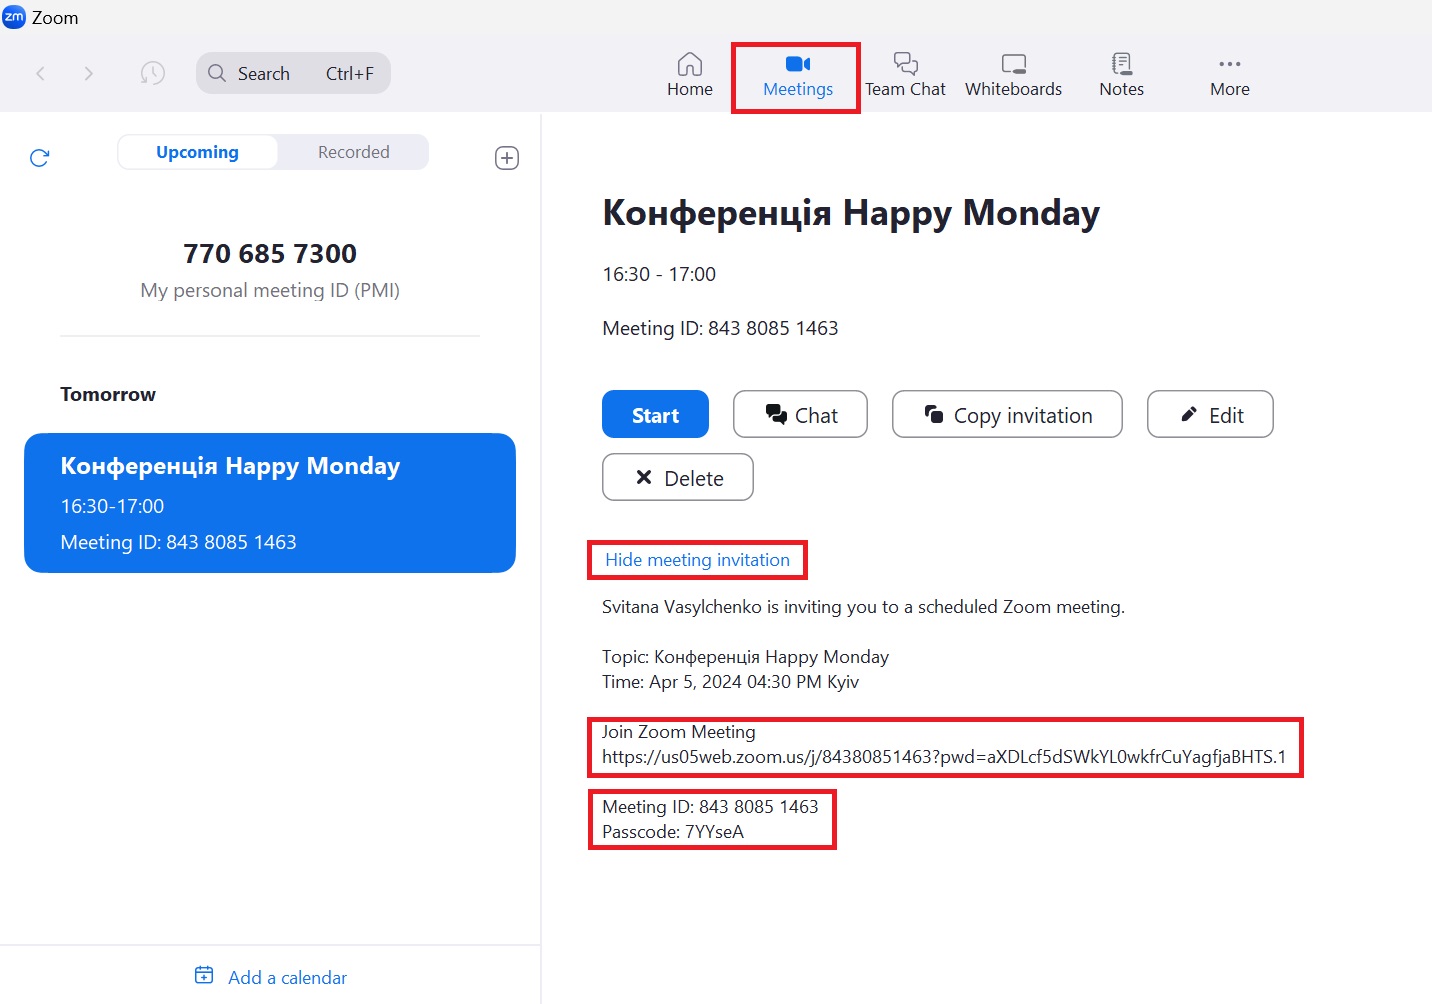Click Copy invitation button

[1007, 414]
